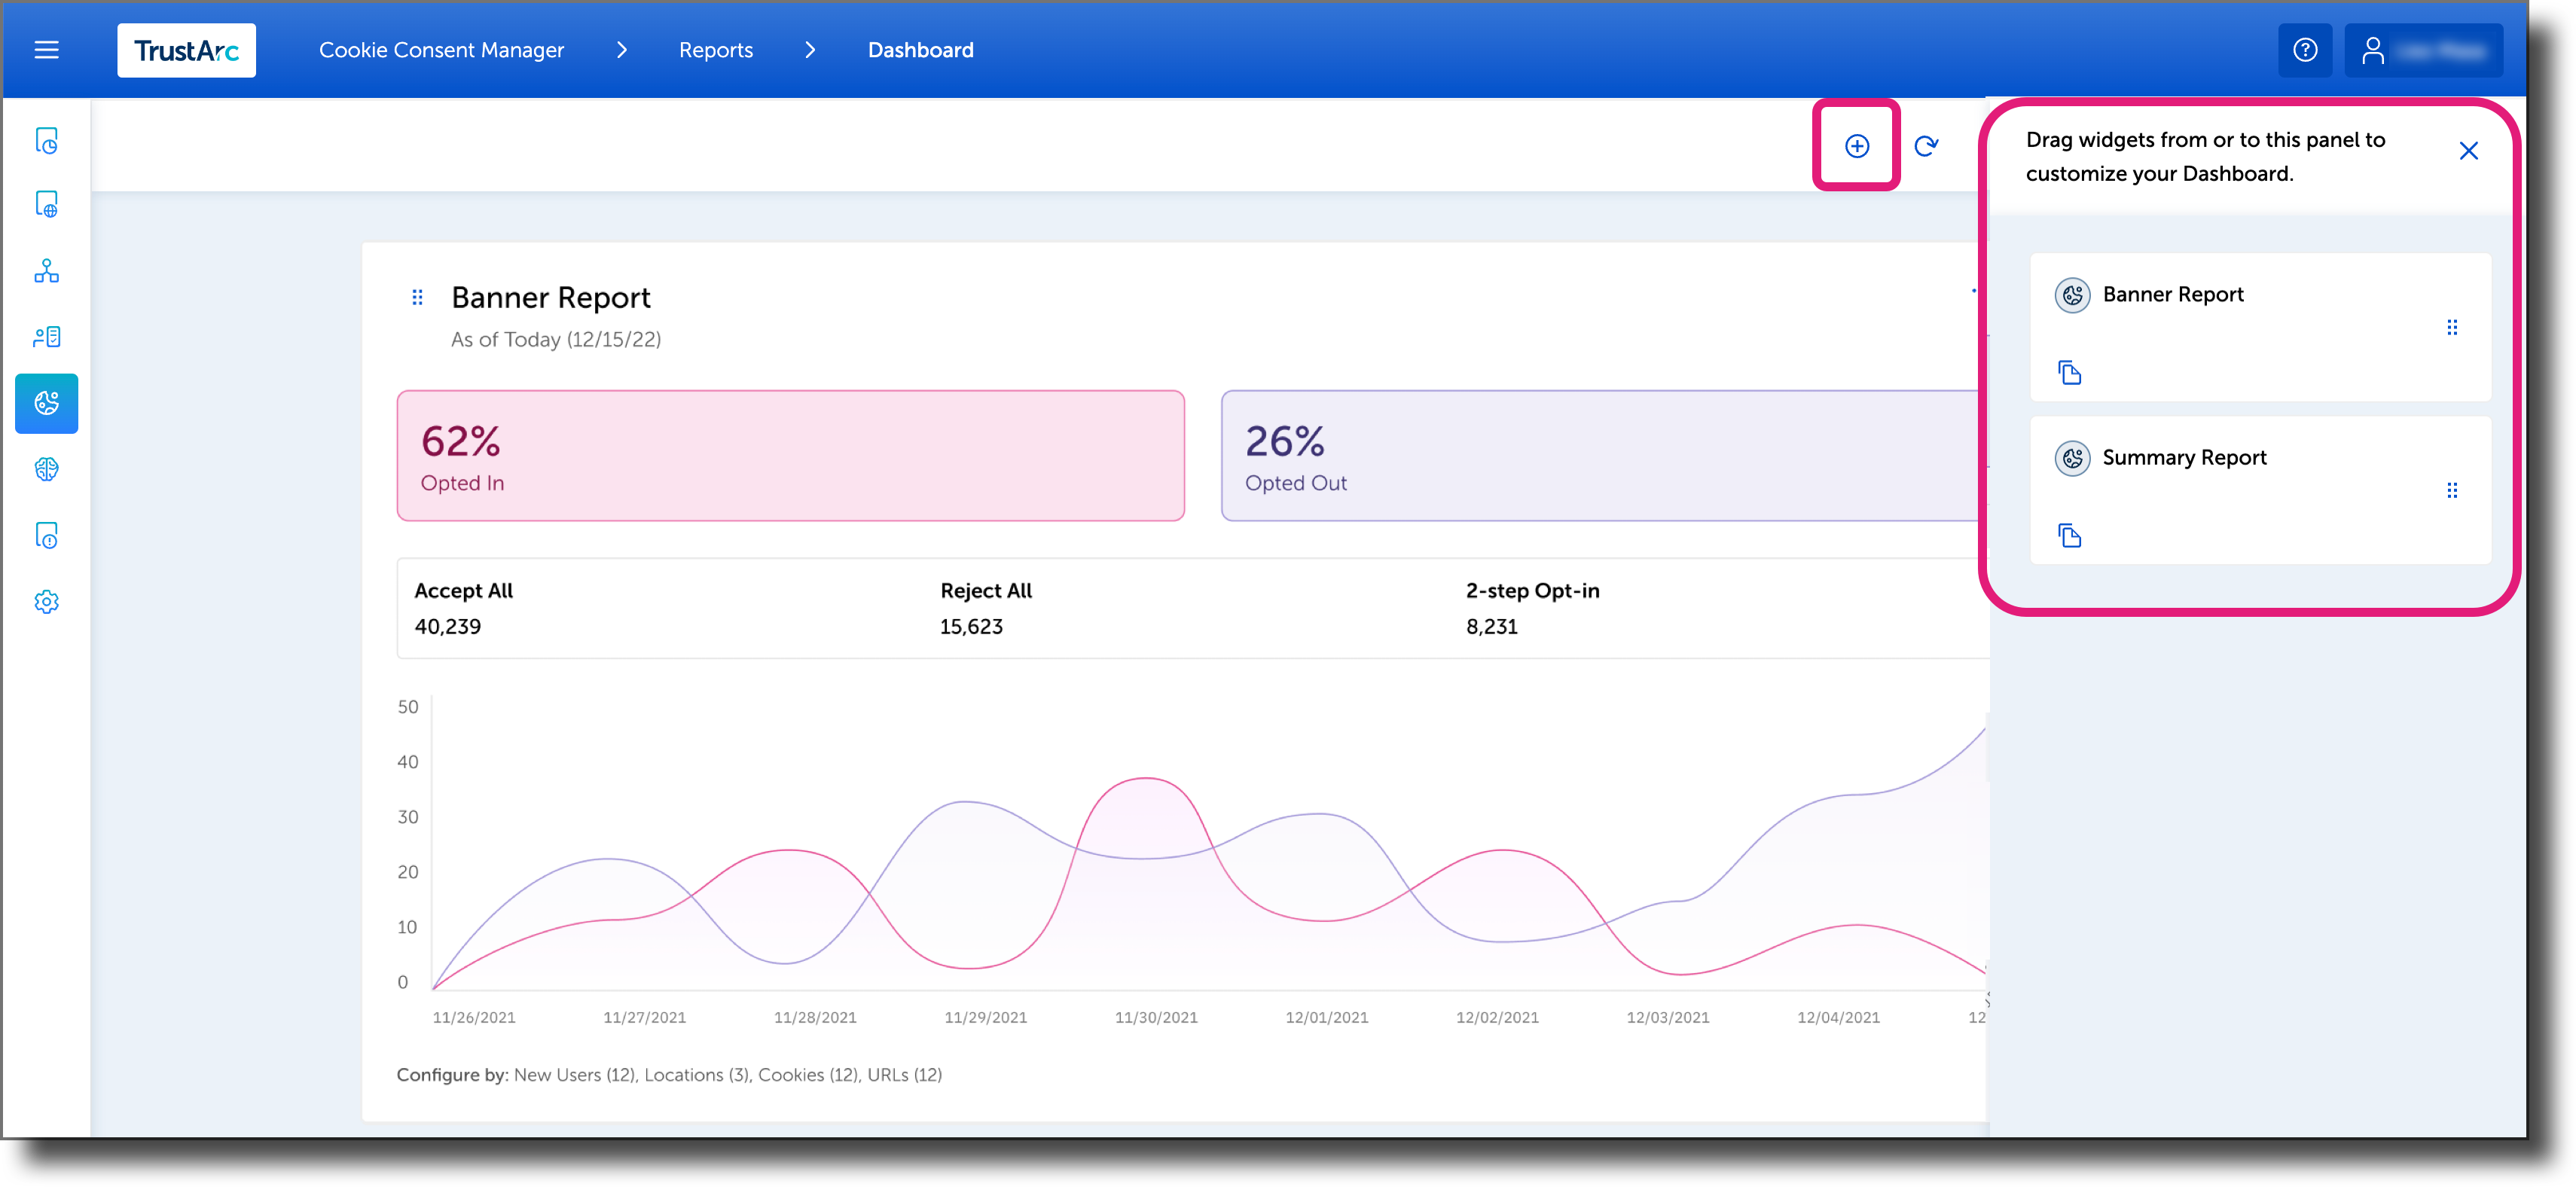Select Cookie Consent Manager in the breadcrumb
This screenshot has height=1187, width=2576.
pyautogui.click(x=441, y=49)
